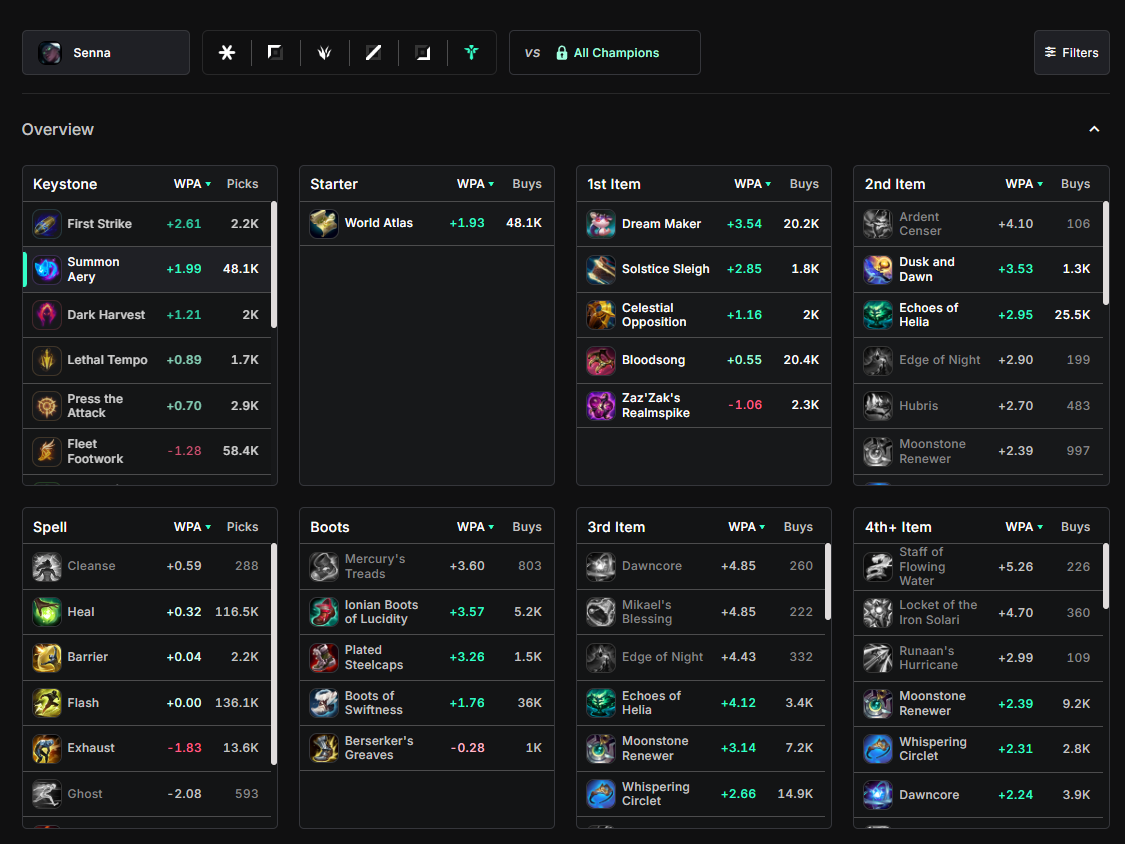Image resolution: width=1125 pixels, height=844 pixels.
Task: Choose the mid lane role icon
Action: point(373,52)
